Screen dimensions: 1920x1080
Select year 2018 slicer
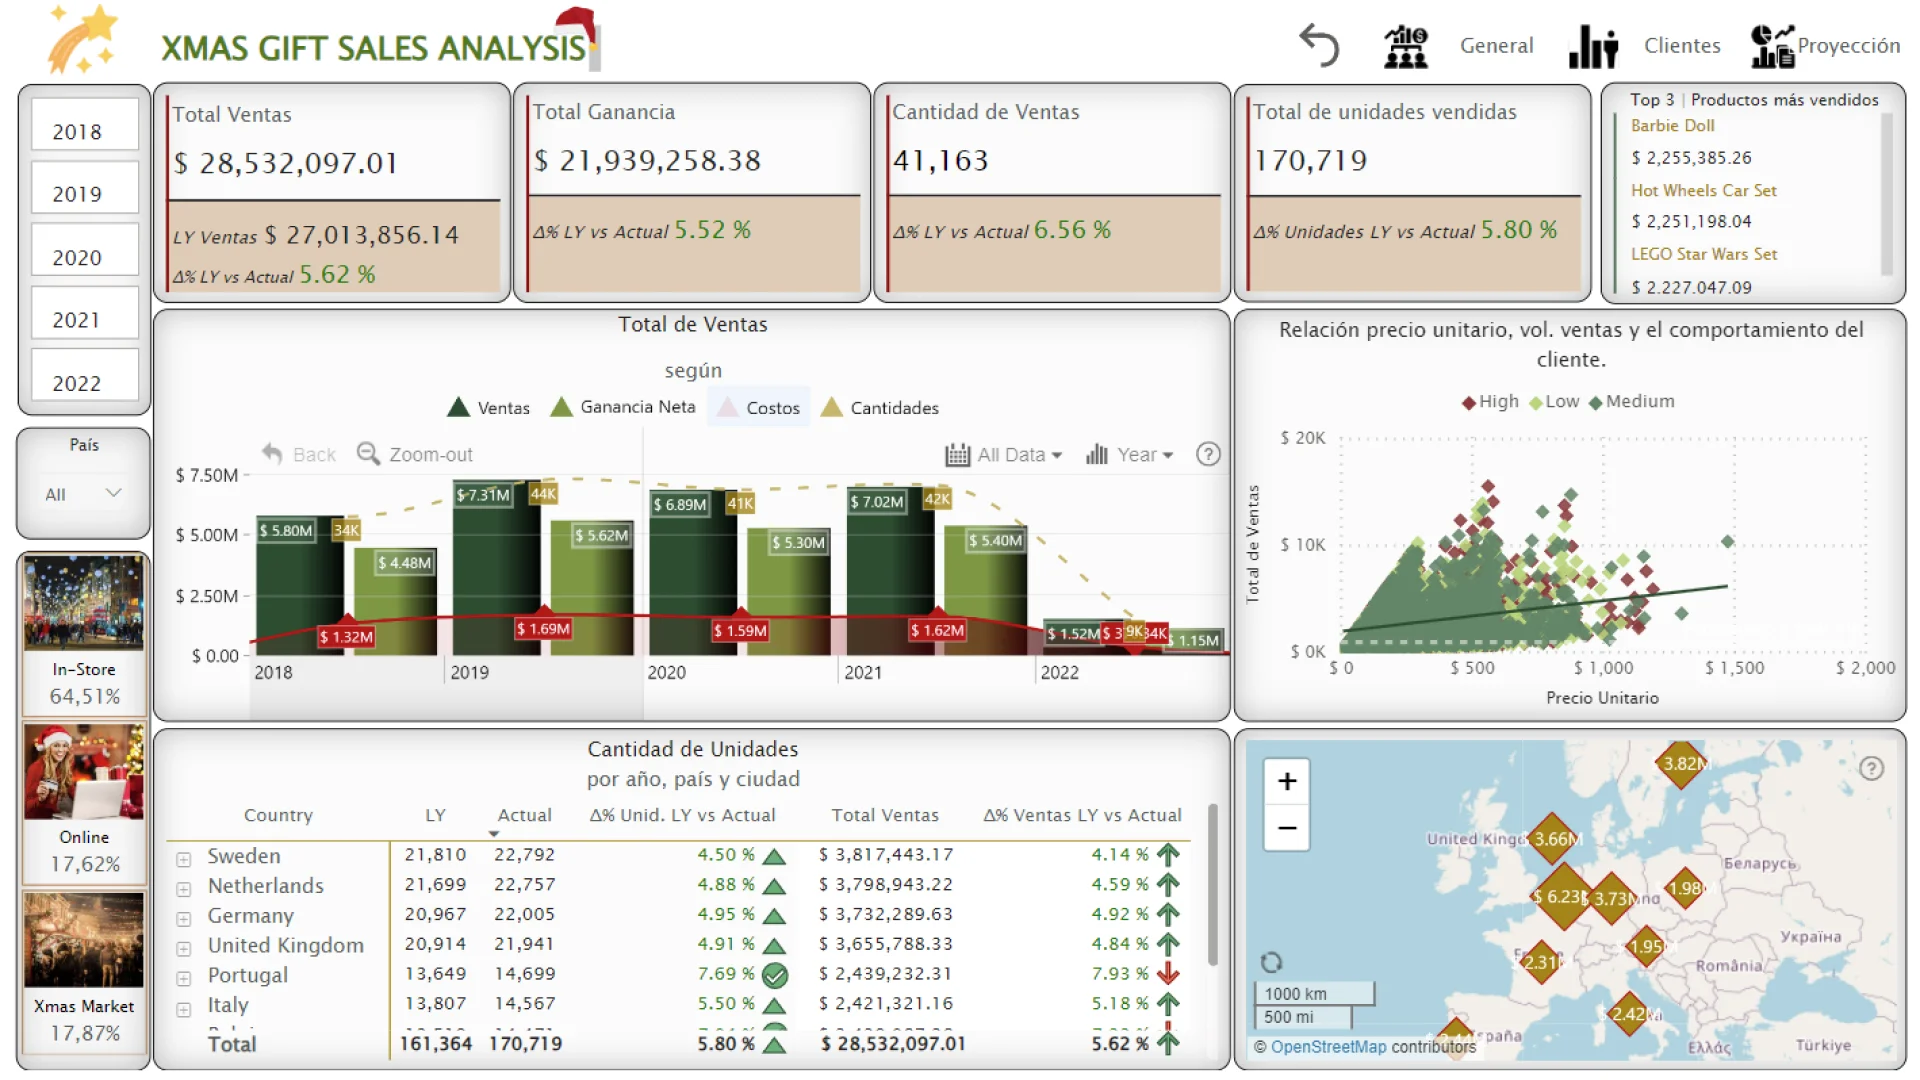coord(84,126)
